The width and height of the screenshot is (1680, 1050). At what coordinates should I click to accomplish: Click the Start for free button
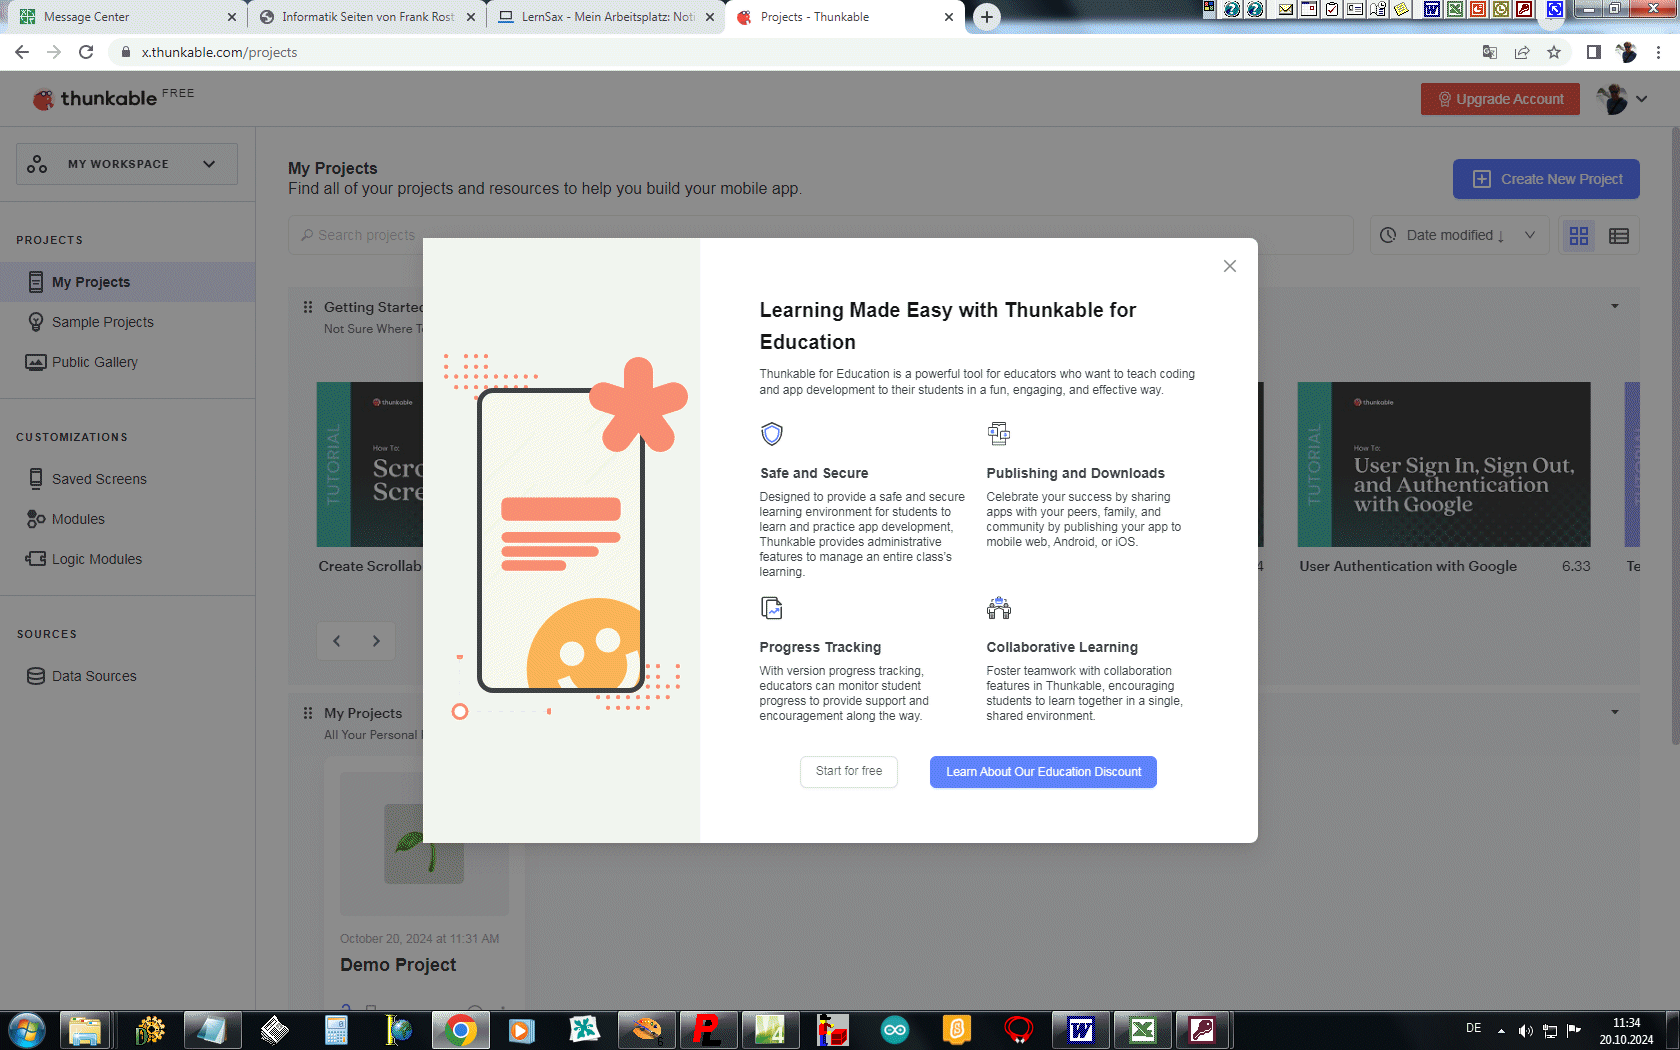[849, 771]
